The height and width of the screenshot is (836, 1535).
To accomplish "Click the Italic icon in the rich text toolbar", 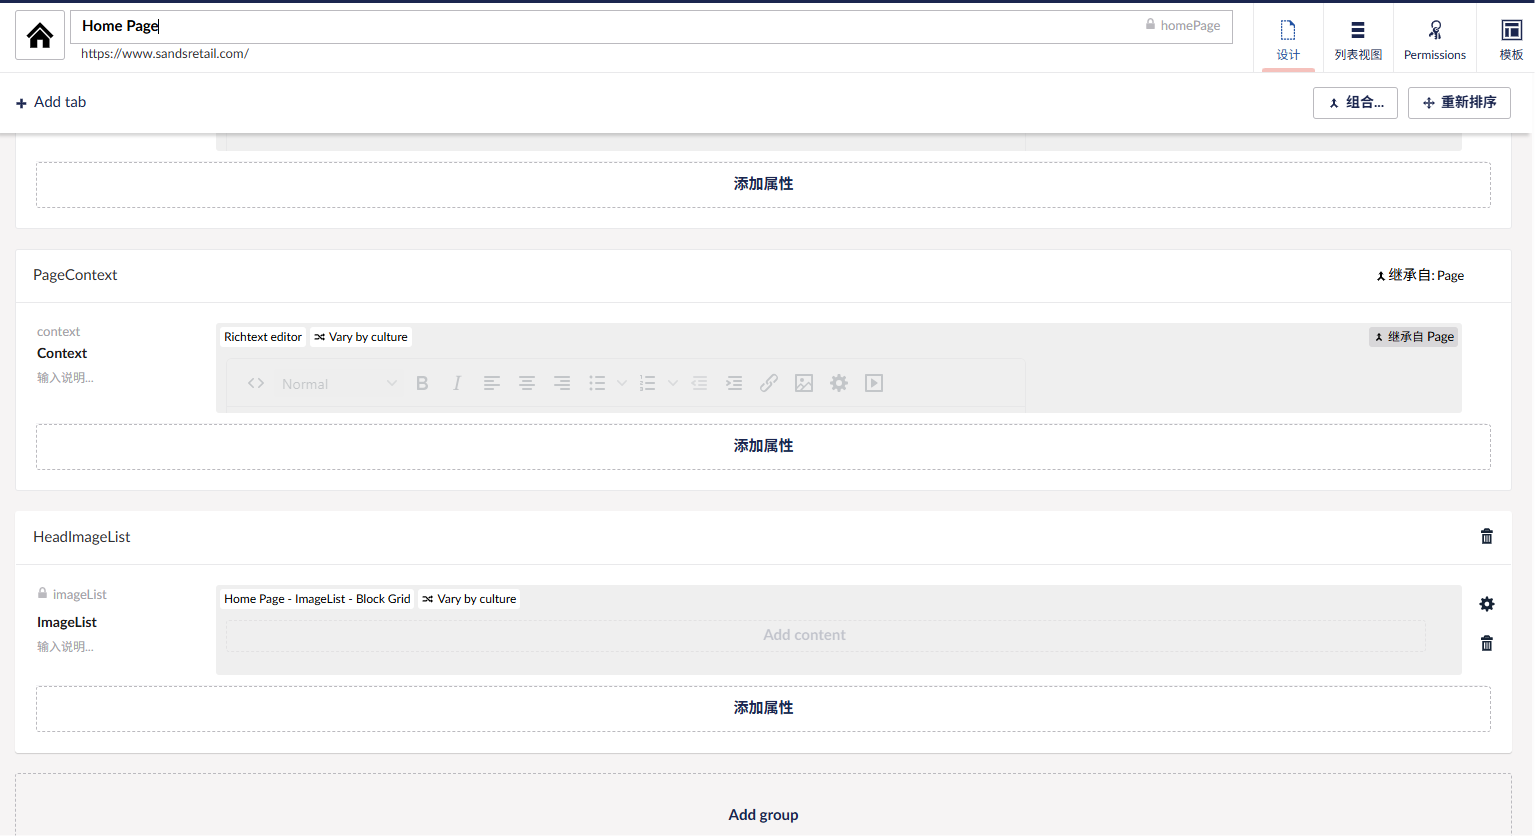I will 457,383.
